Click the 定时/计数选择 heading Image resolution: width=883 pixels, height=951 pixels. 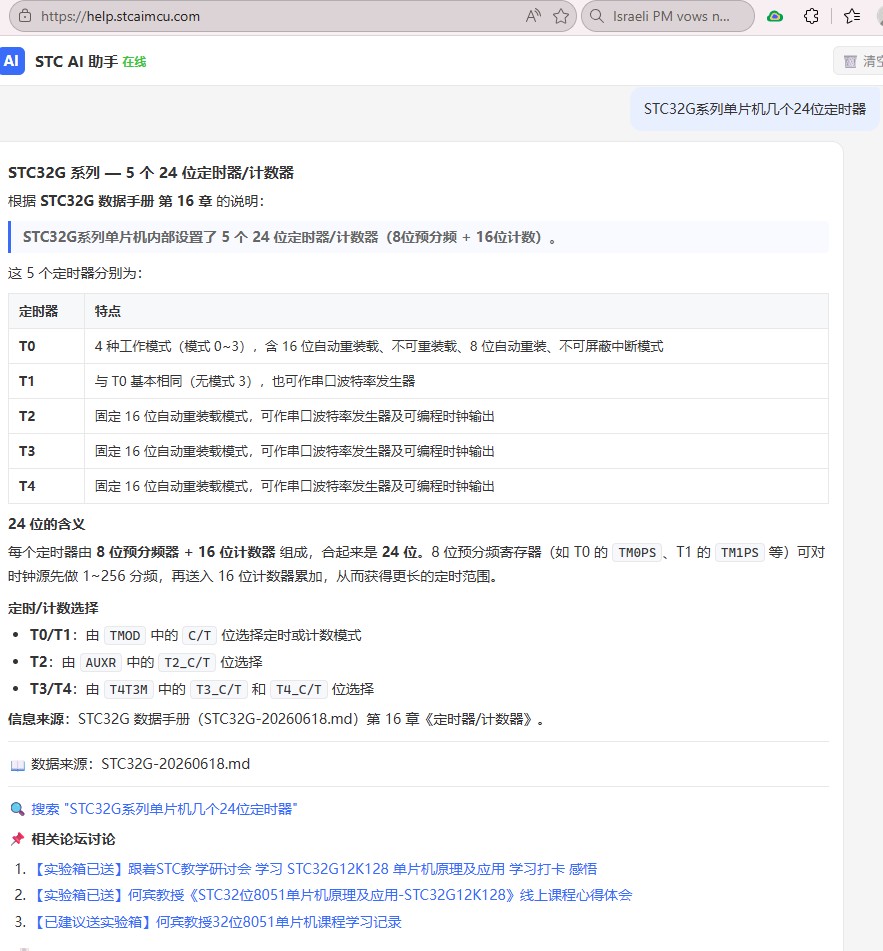(53, 608)
